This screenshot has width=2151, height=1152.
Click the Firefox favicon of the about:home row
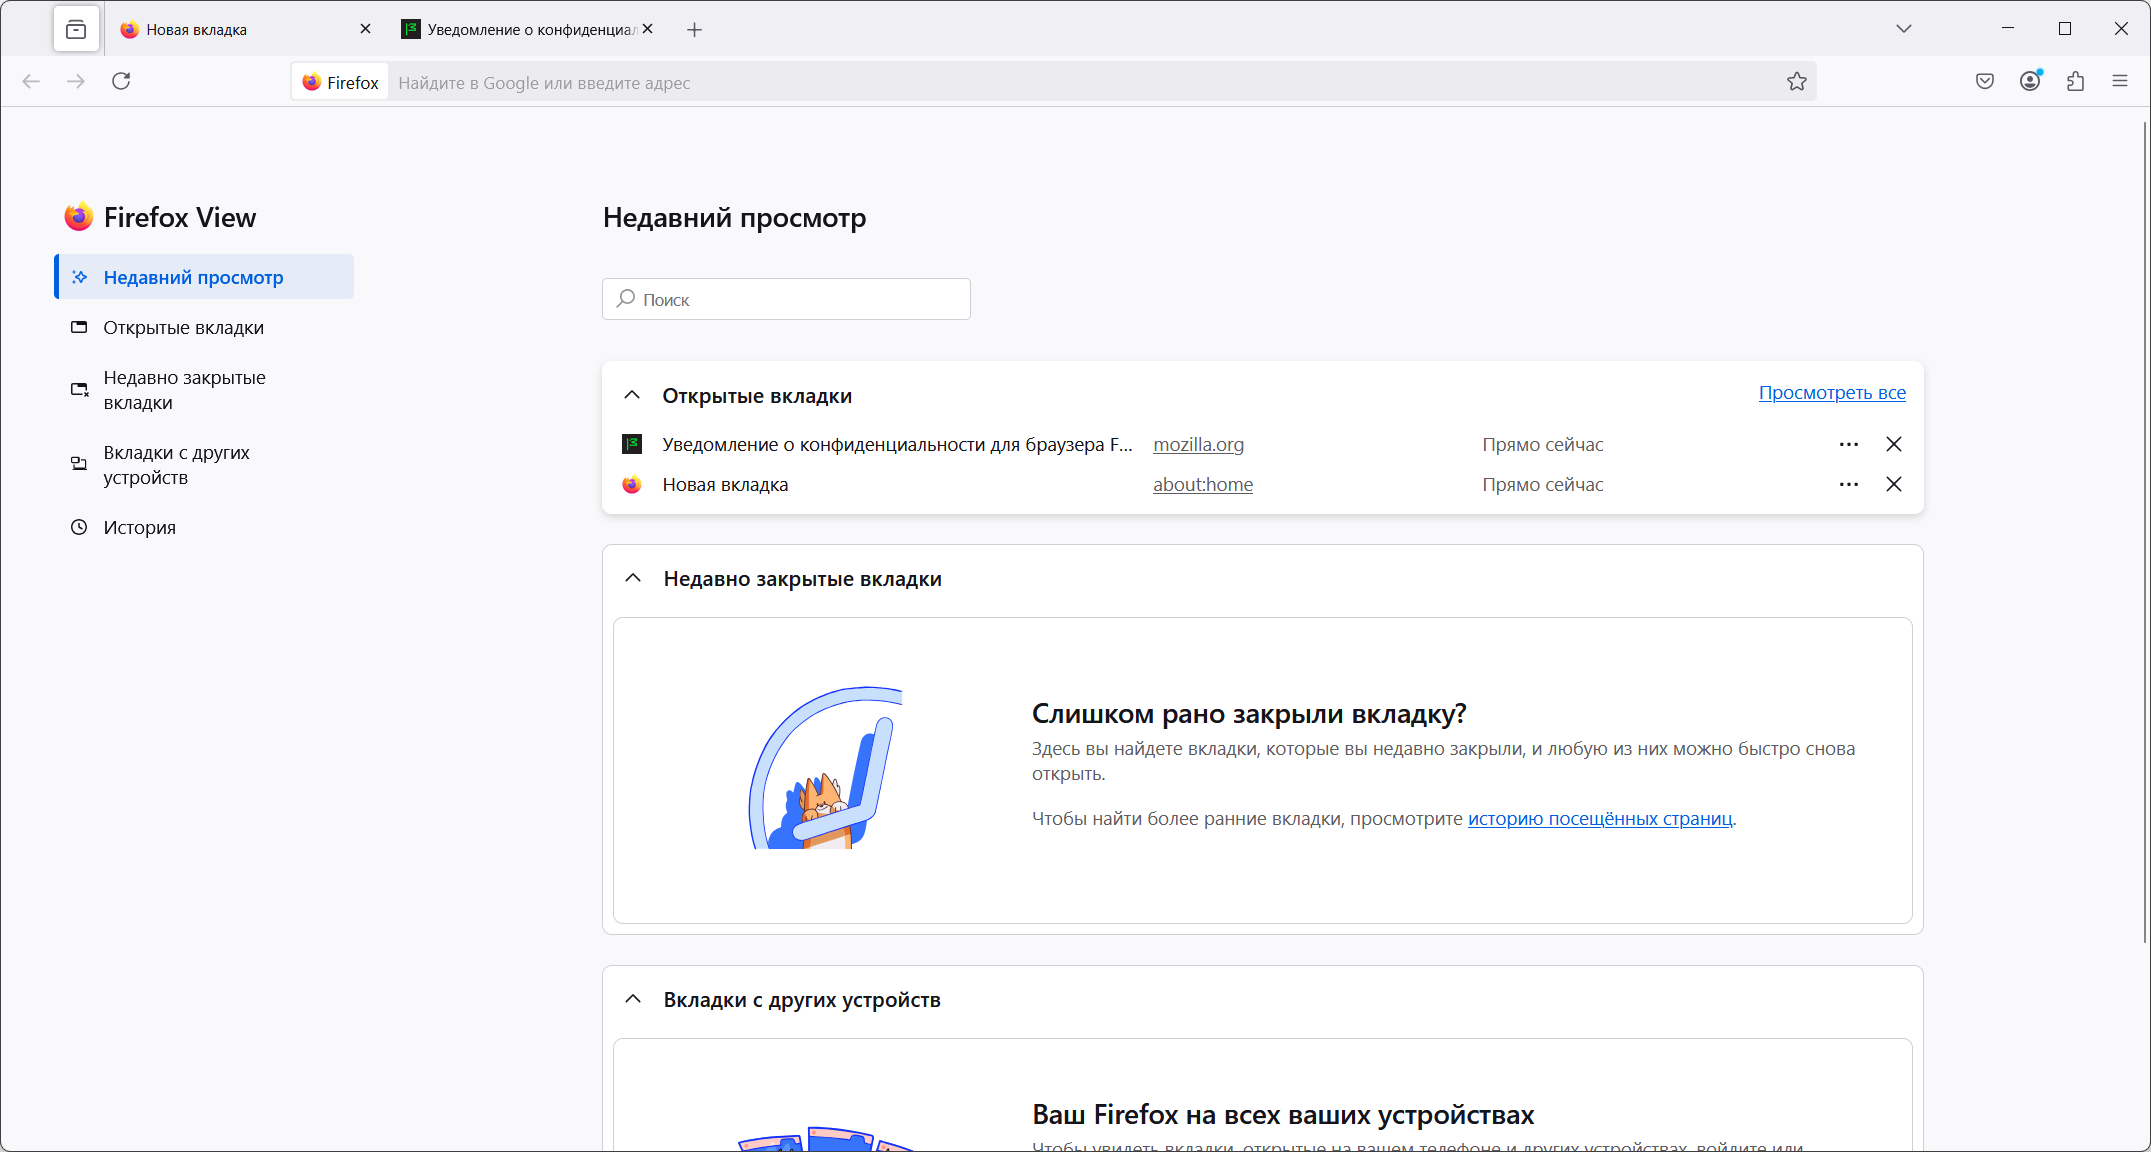tap(632, 484)
